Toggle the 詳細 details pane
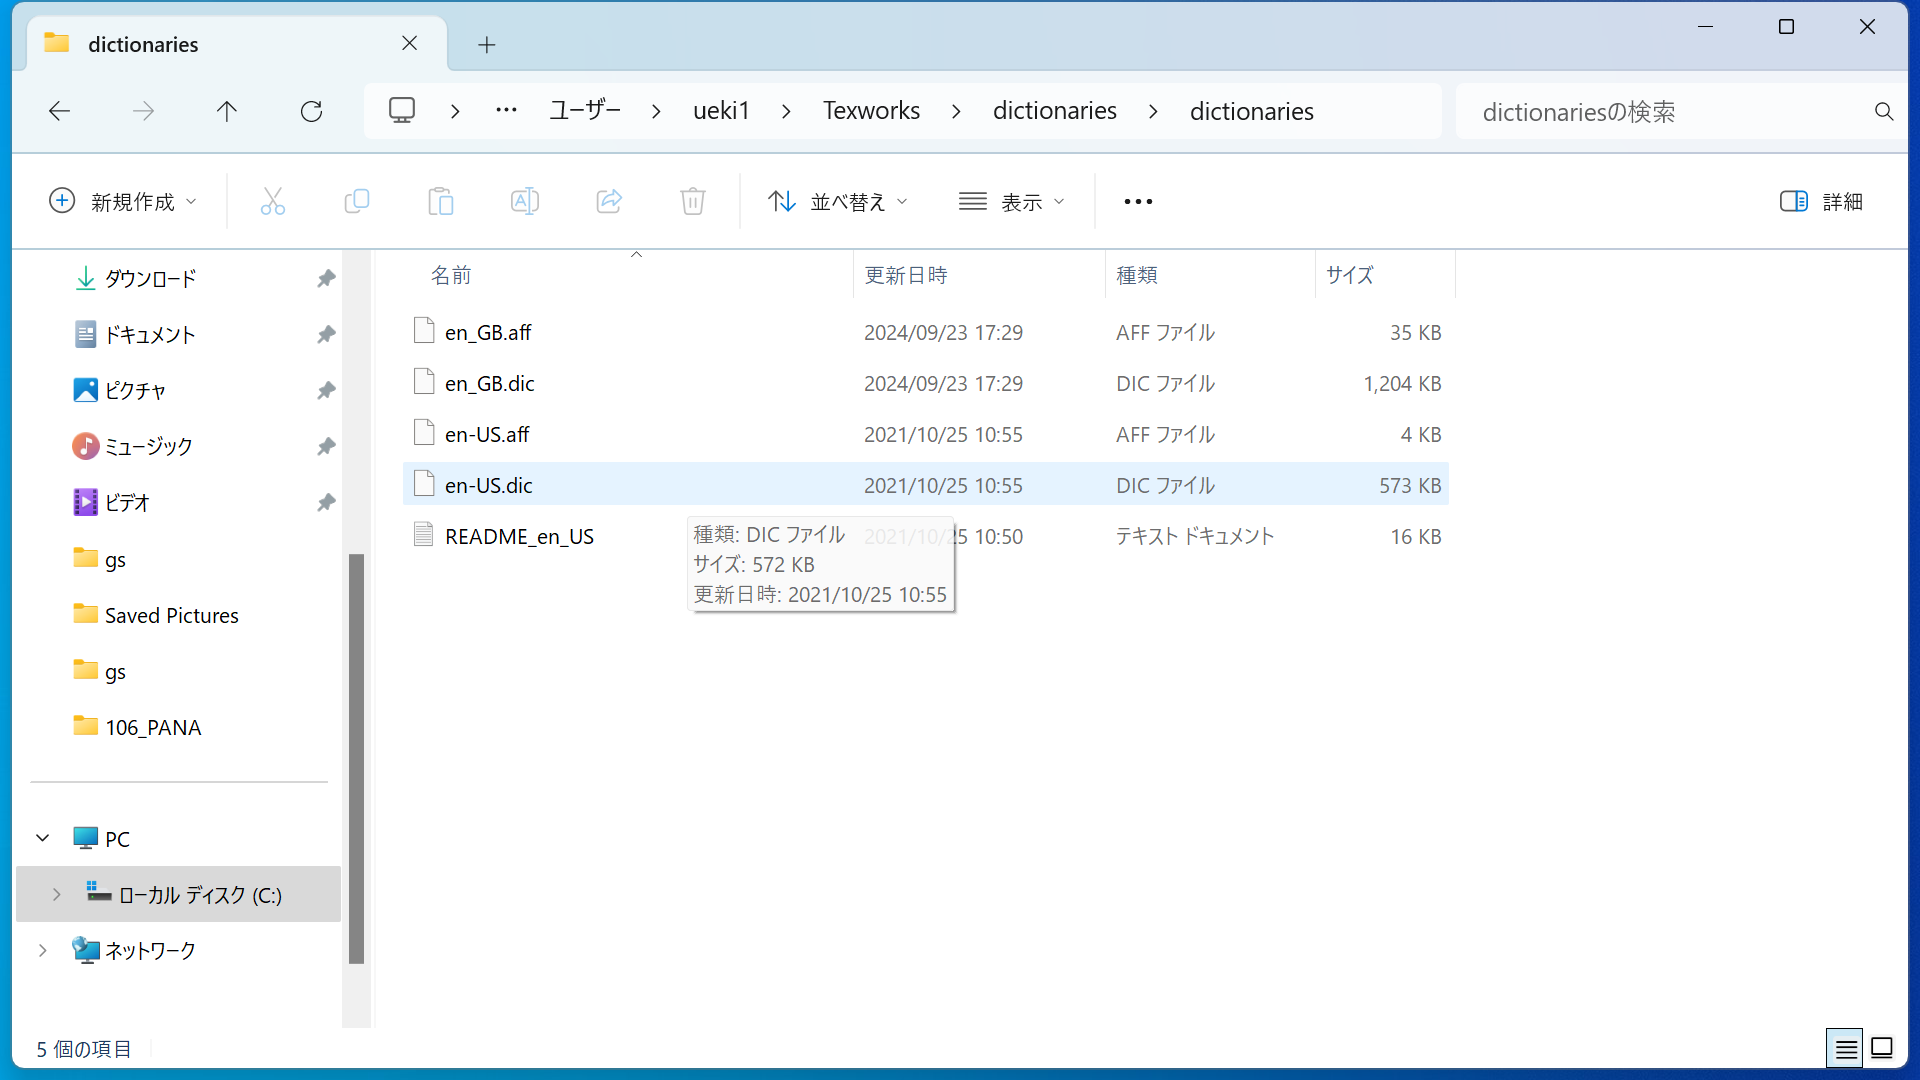 pos(1821,201)
